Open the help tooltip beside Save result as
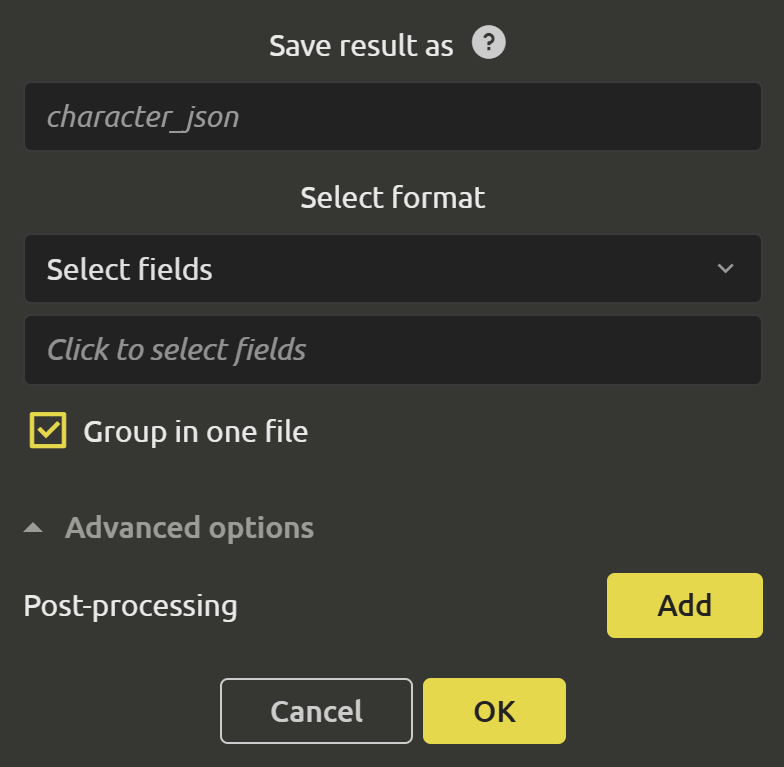The image size is (784, 767). [x=488, y=42]
